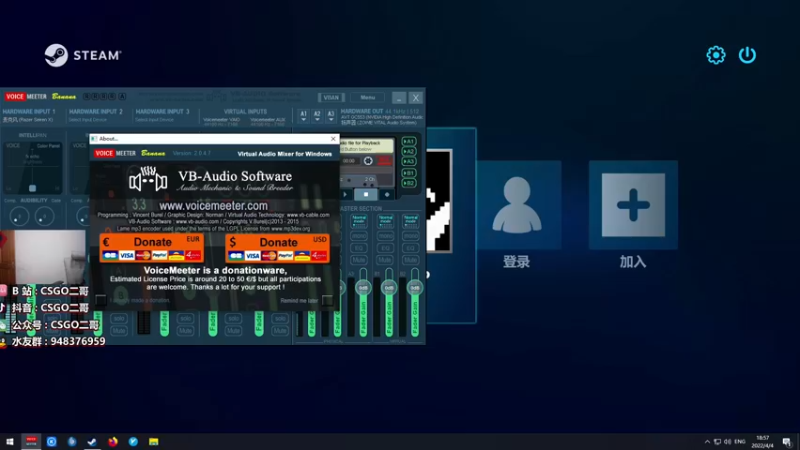Mute the B2 master bus
This screenshot has height=450, width=800.
(x=411, y=260)
